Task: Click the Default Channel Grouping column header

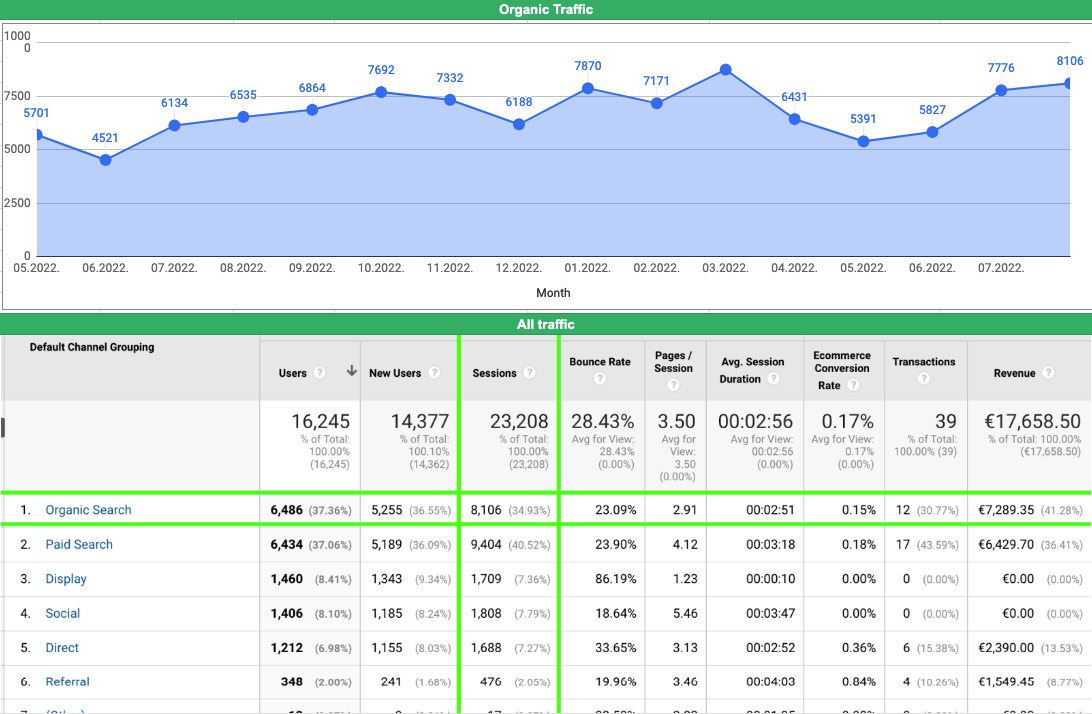Action: click(x=92, y=348)
